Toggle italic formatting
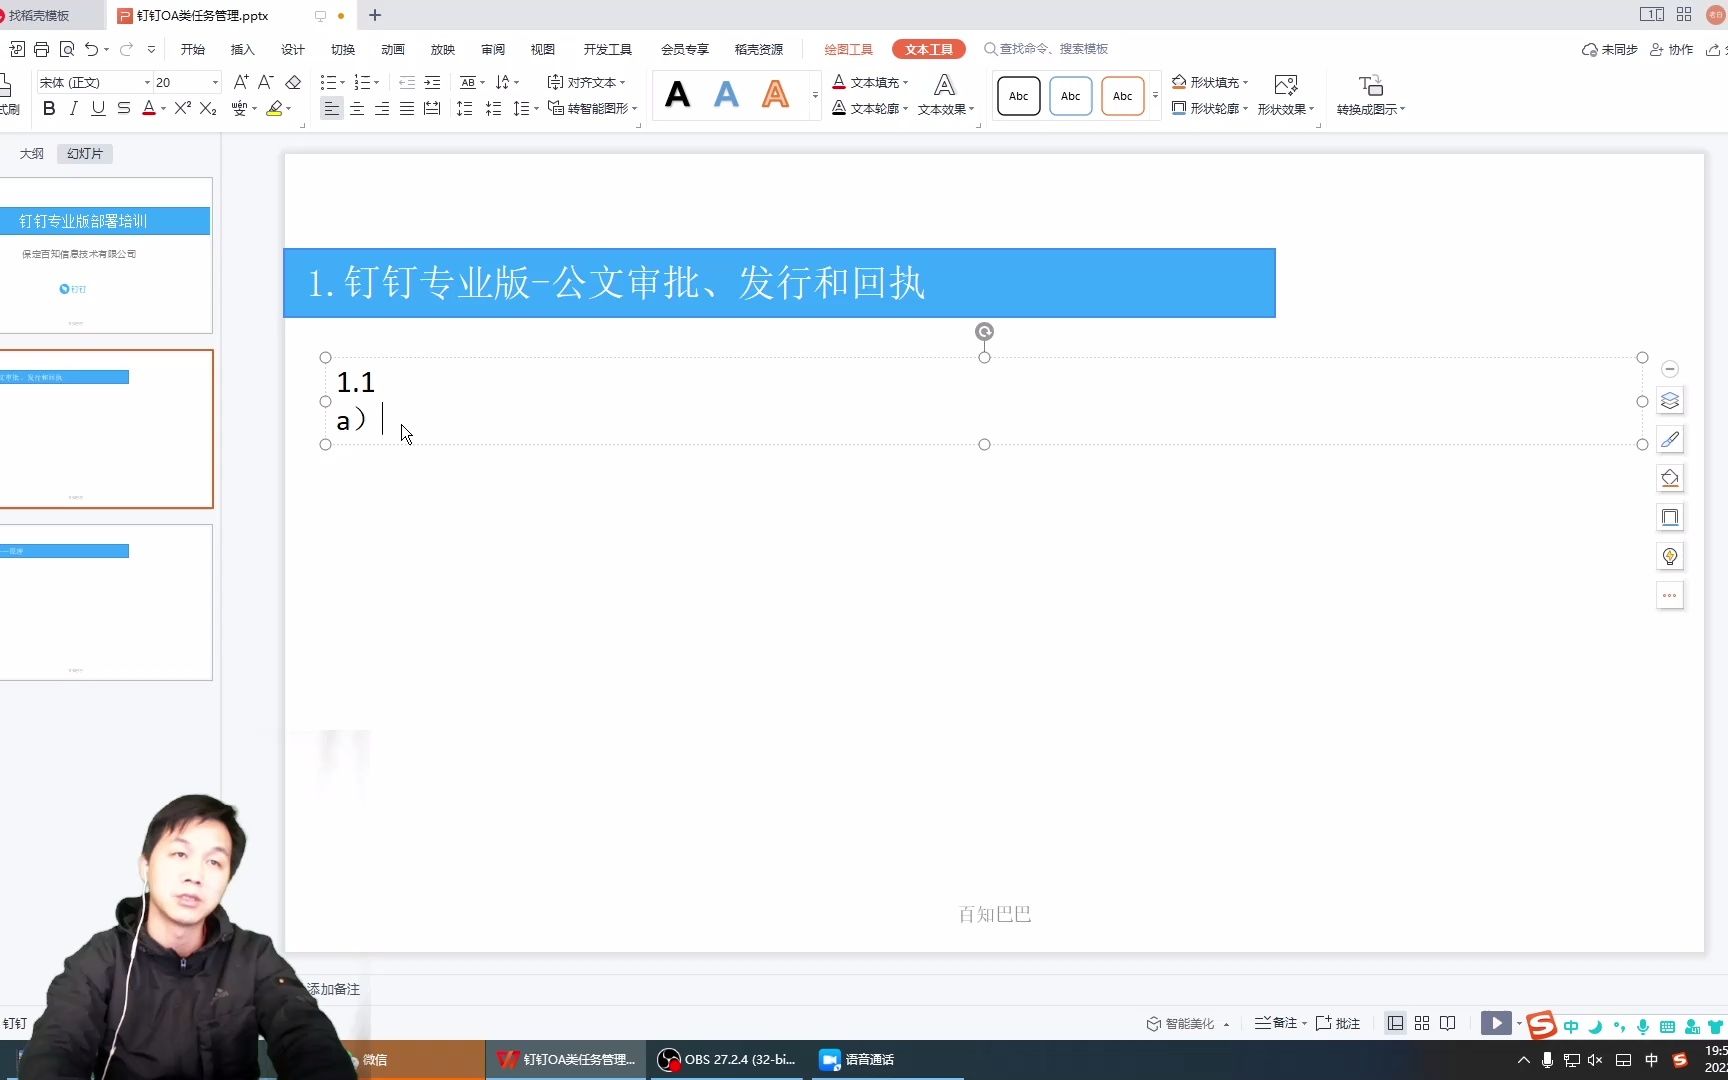Screen dimensions: 1728x1080 click(x=73, y=108)
